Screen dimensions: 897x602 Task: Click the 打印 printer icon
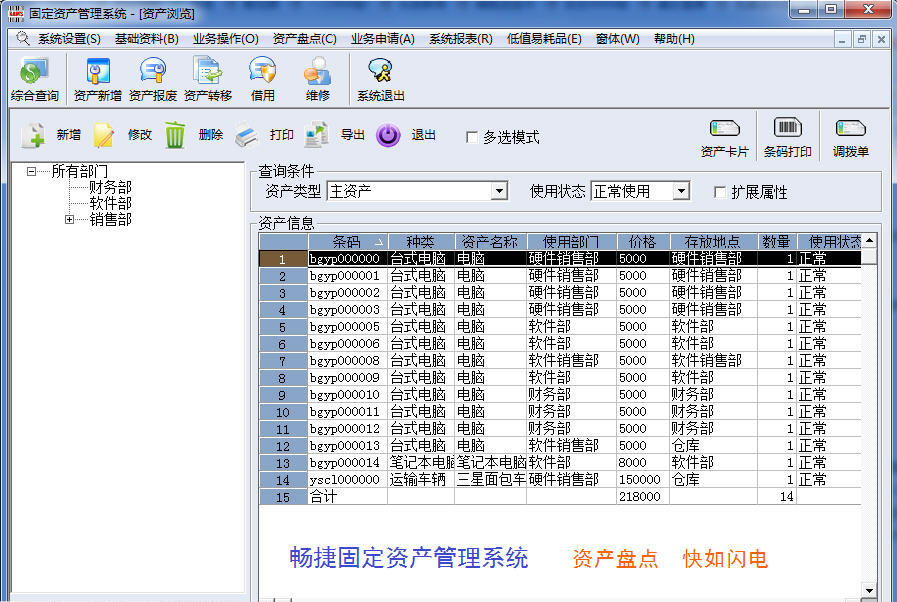coord(247,135)
